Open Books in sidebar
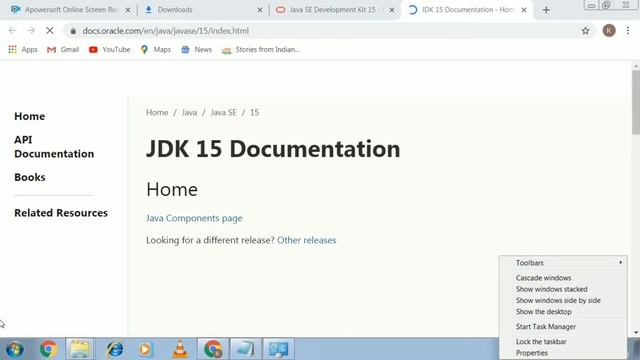This screenshot has width=640, height=360. [30, 177]
